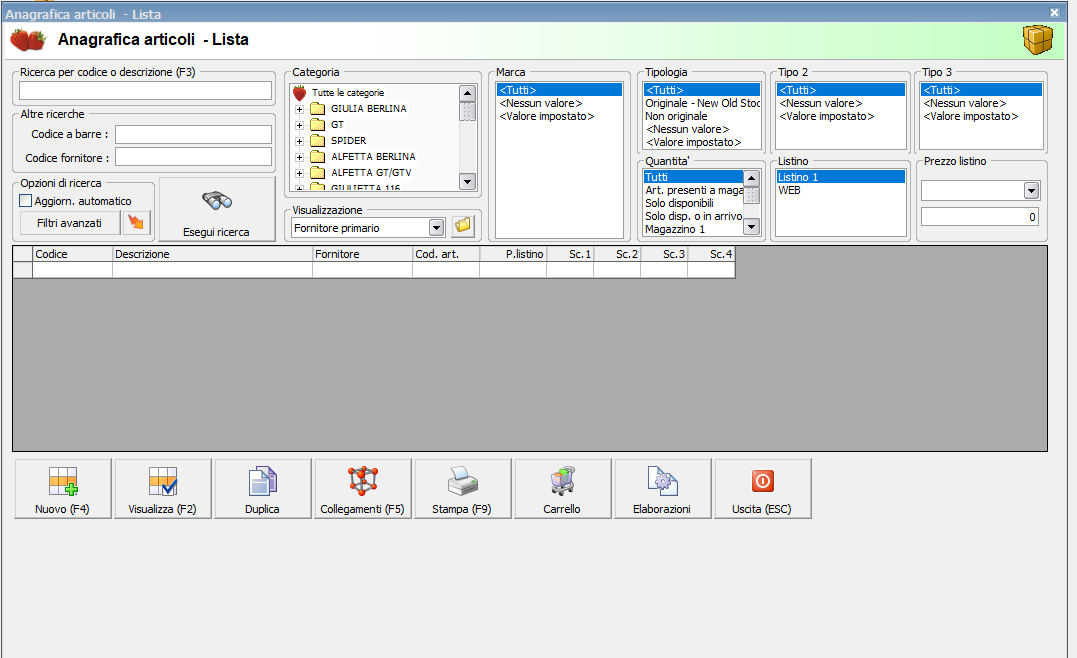The height and width of the screenshot is (658, 1077).
Task: Open the Fornitore primario visualization dropdown
Action: point(436,227)
